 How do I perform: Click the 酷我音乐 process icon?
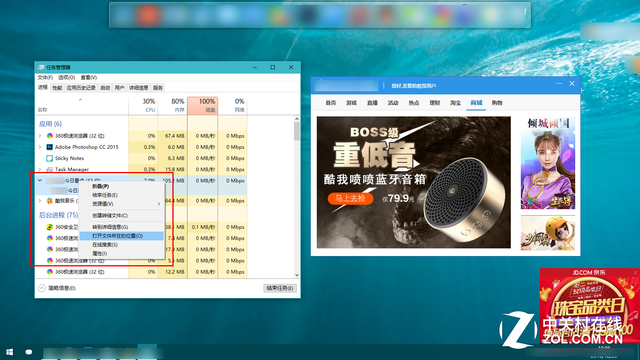49,201
